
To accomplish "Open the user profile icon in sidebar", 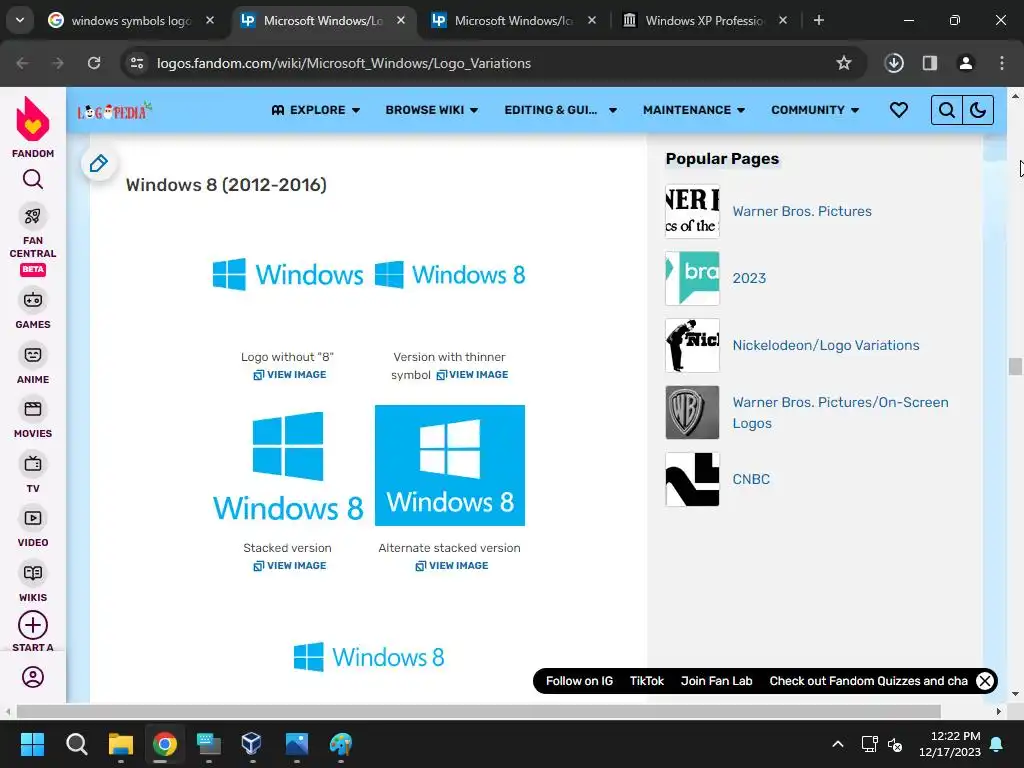I will [33, 677].
